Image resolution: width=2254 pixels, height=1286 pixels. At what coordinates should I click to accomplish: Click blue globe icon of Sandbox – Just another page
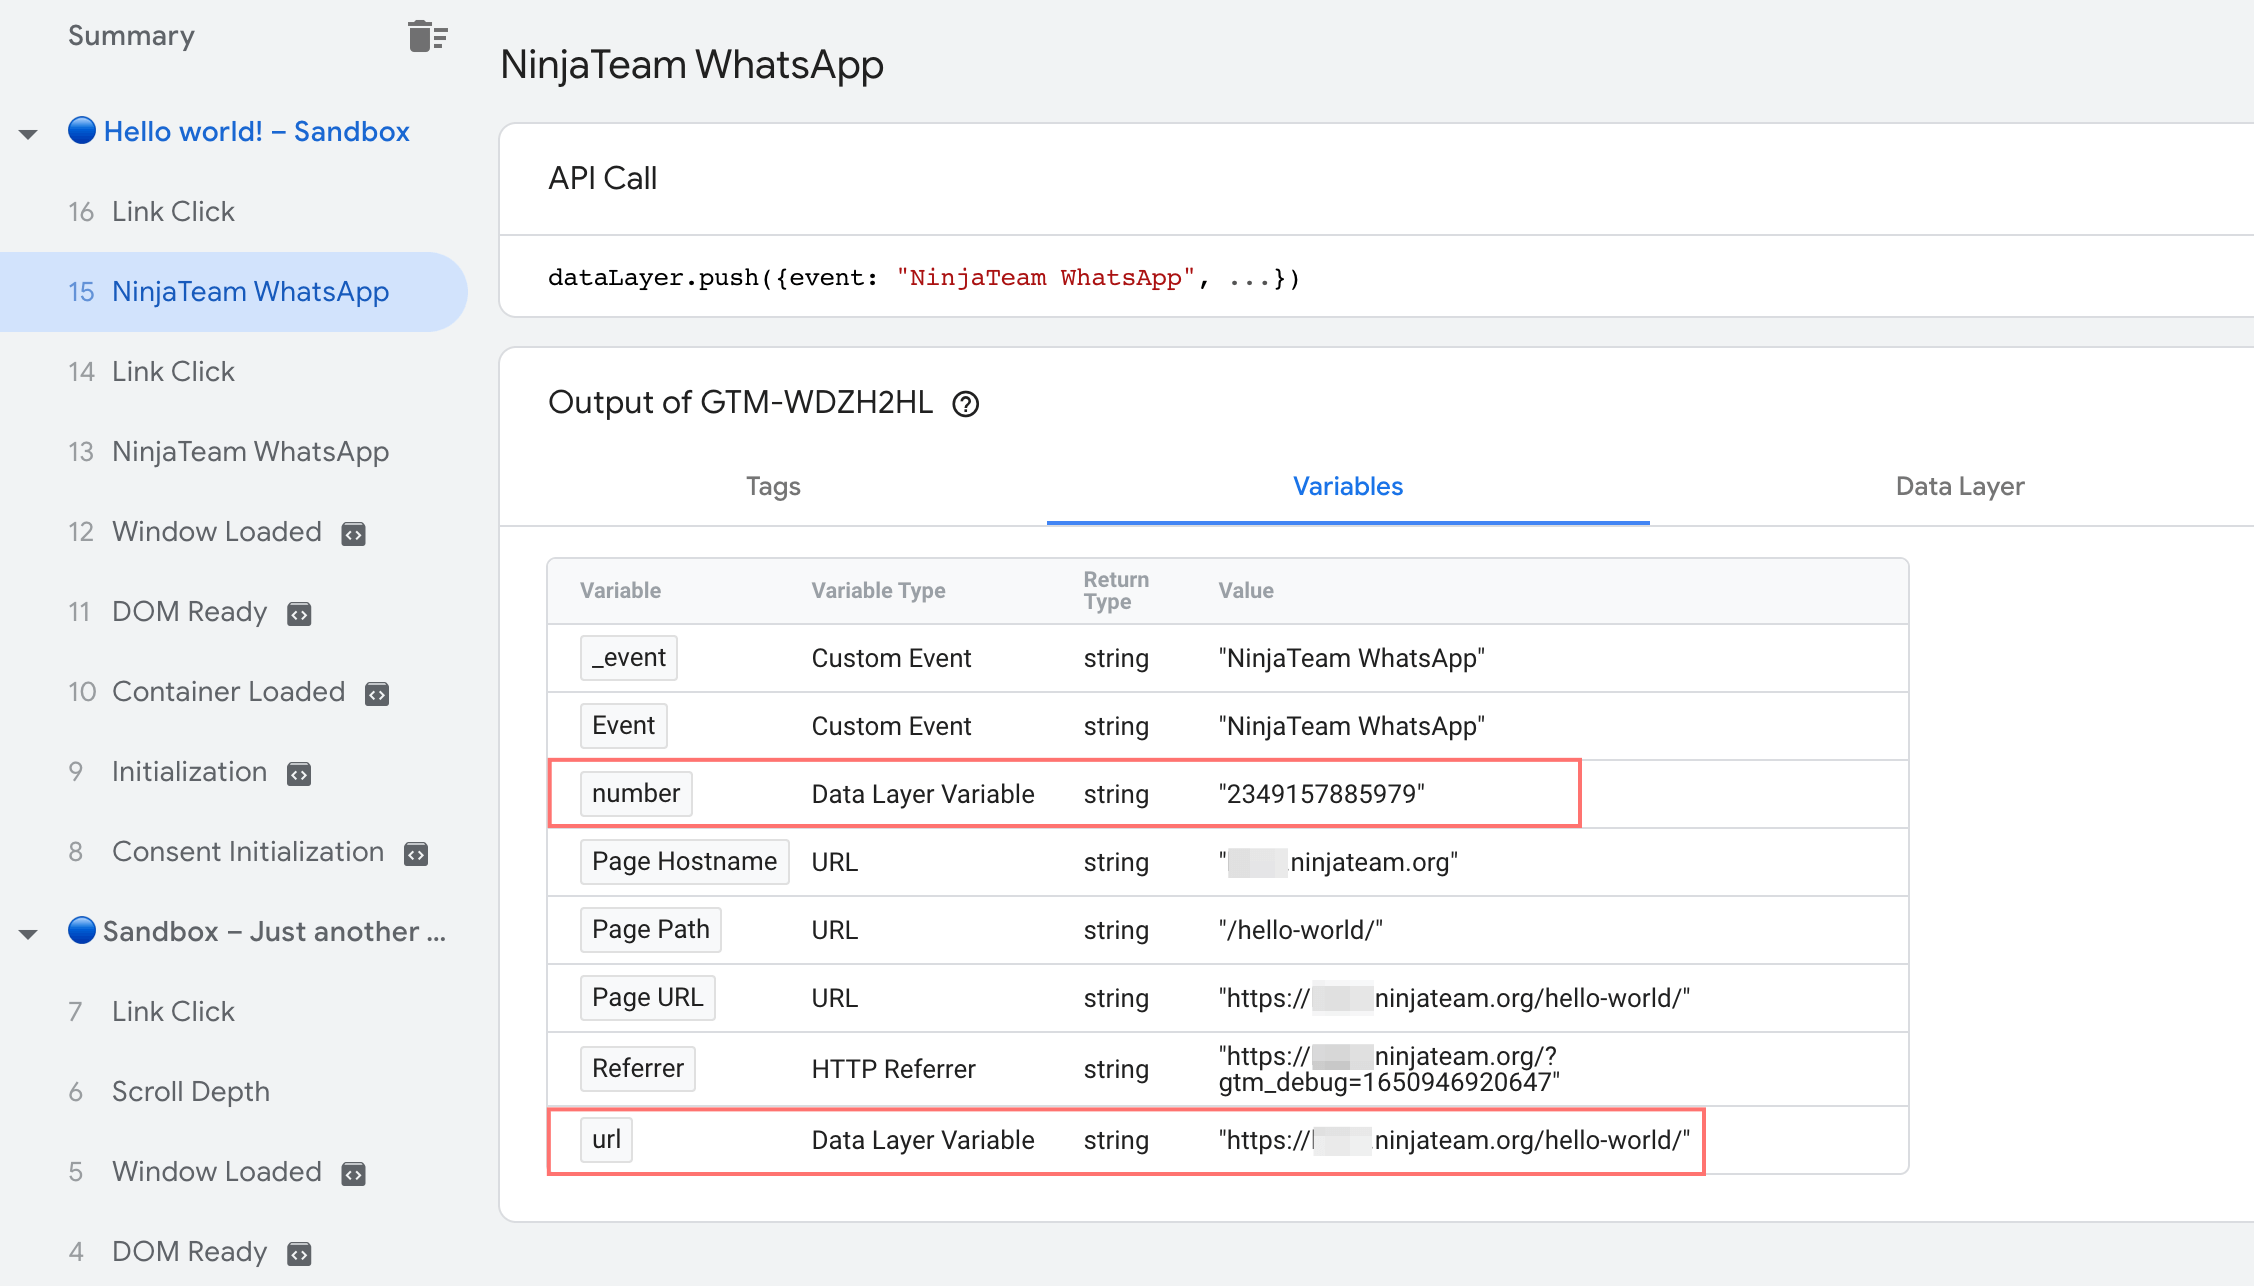coord(82,930)
